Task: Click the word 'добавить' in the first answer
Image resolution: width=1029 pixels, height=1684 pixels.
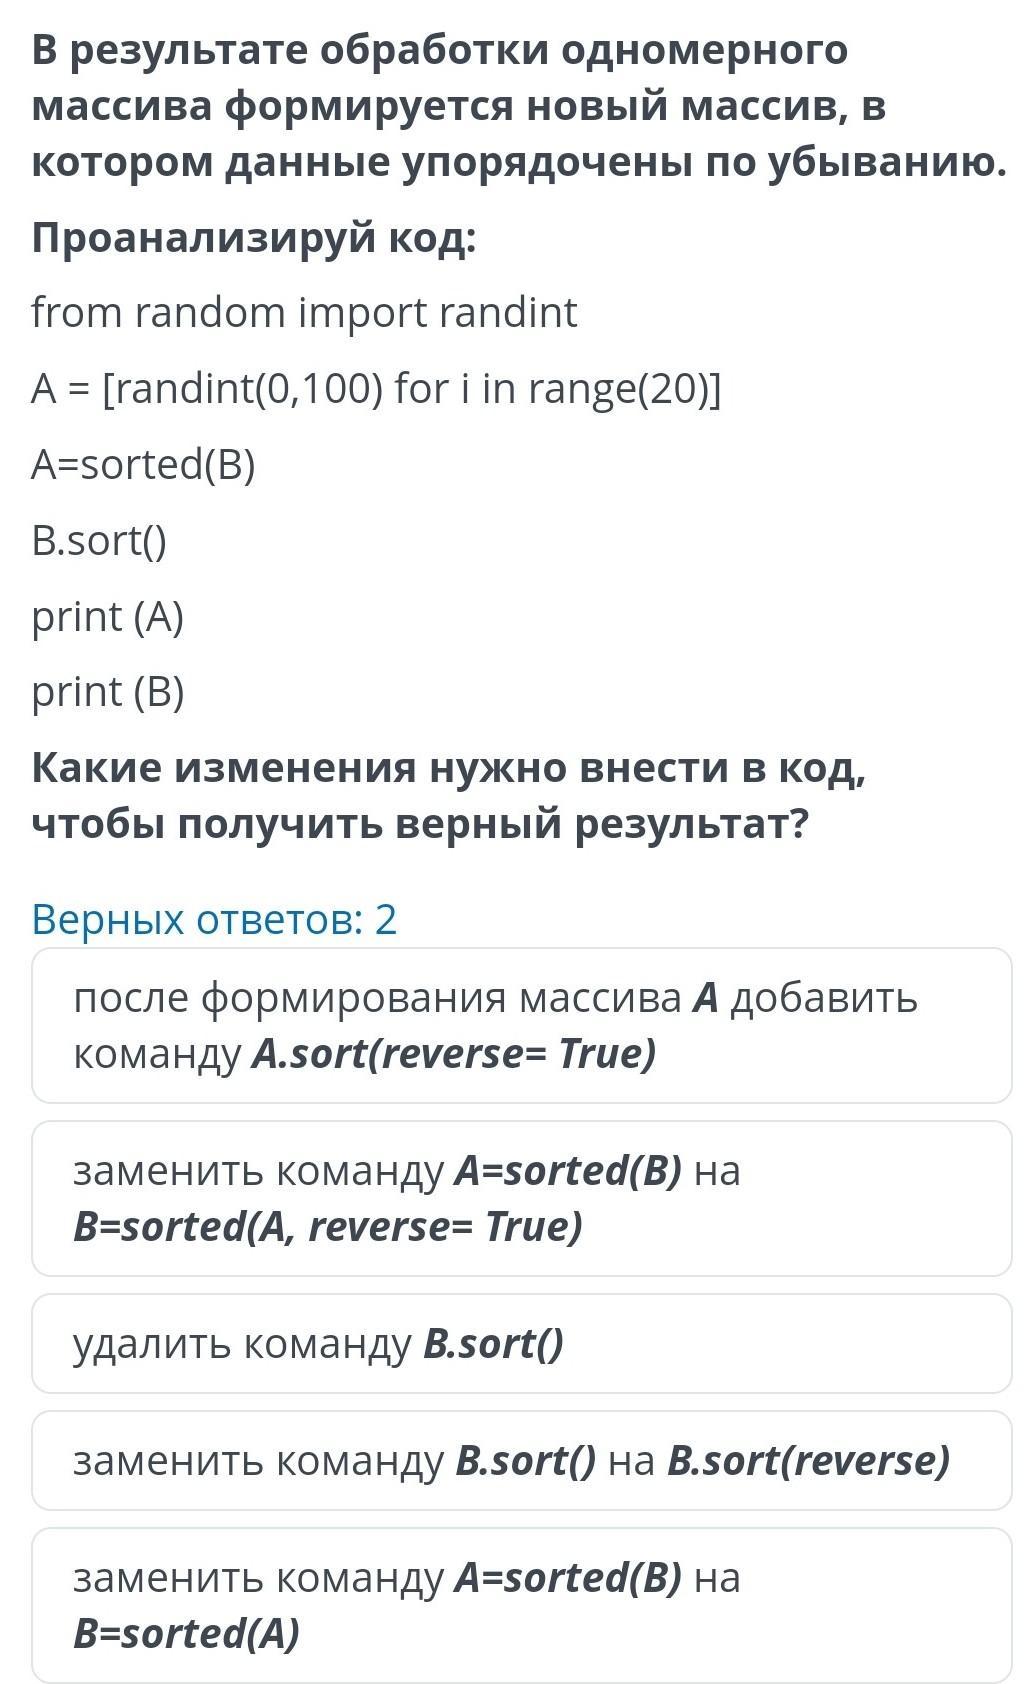Action: 824,998
